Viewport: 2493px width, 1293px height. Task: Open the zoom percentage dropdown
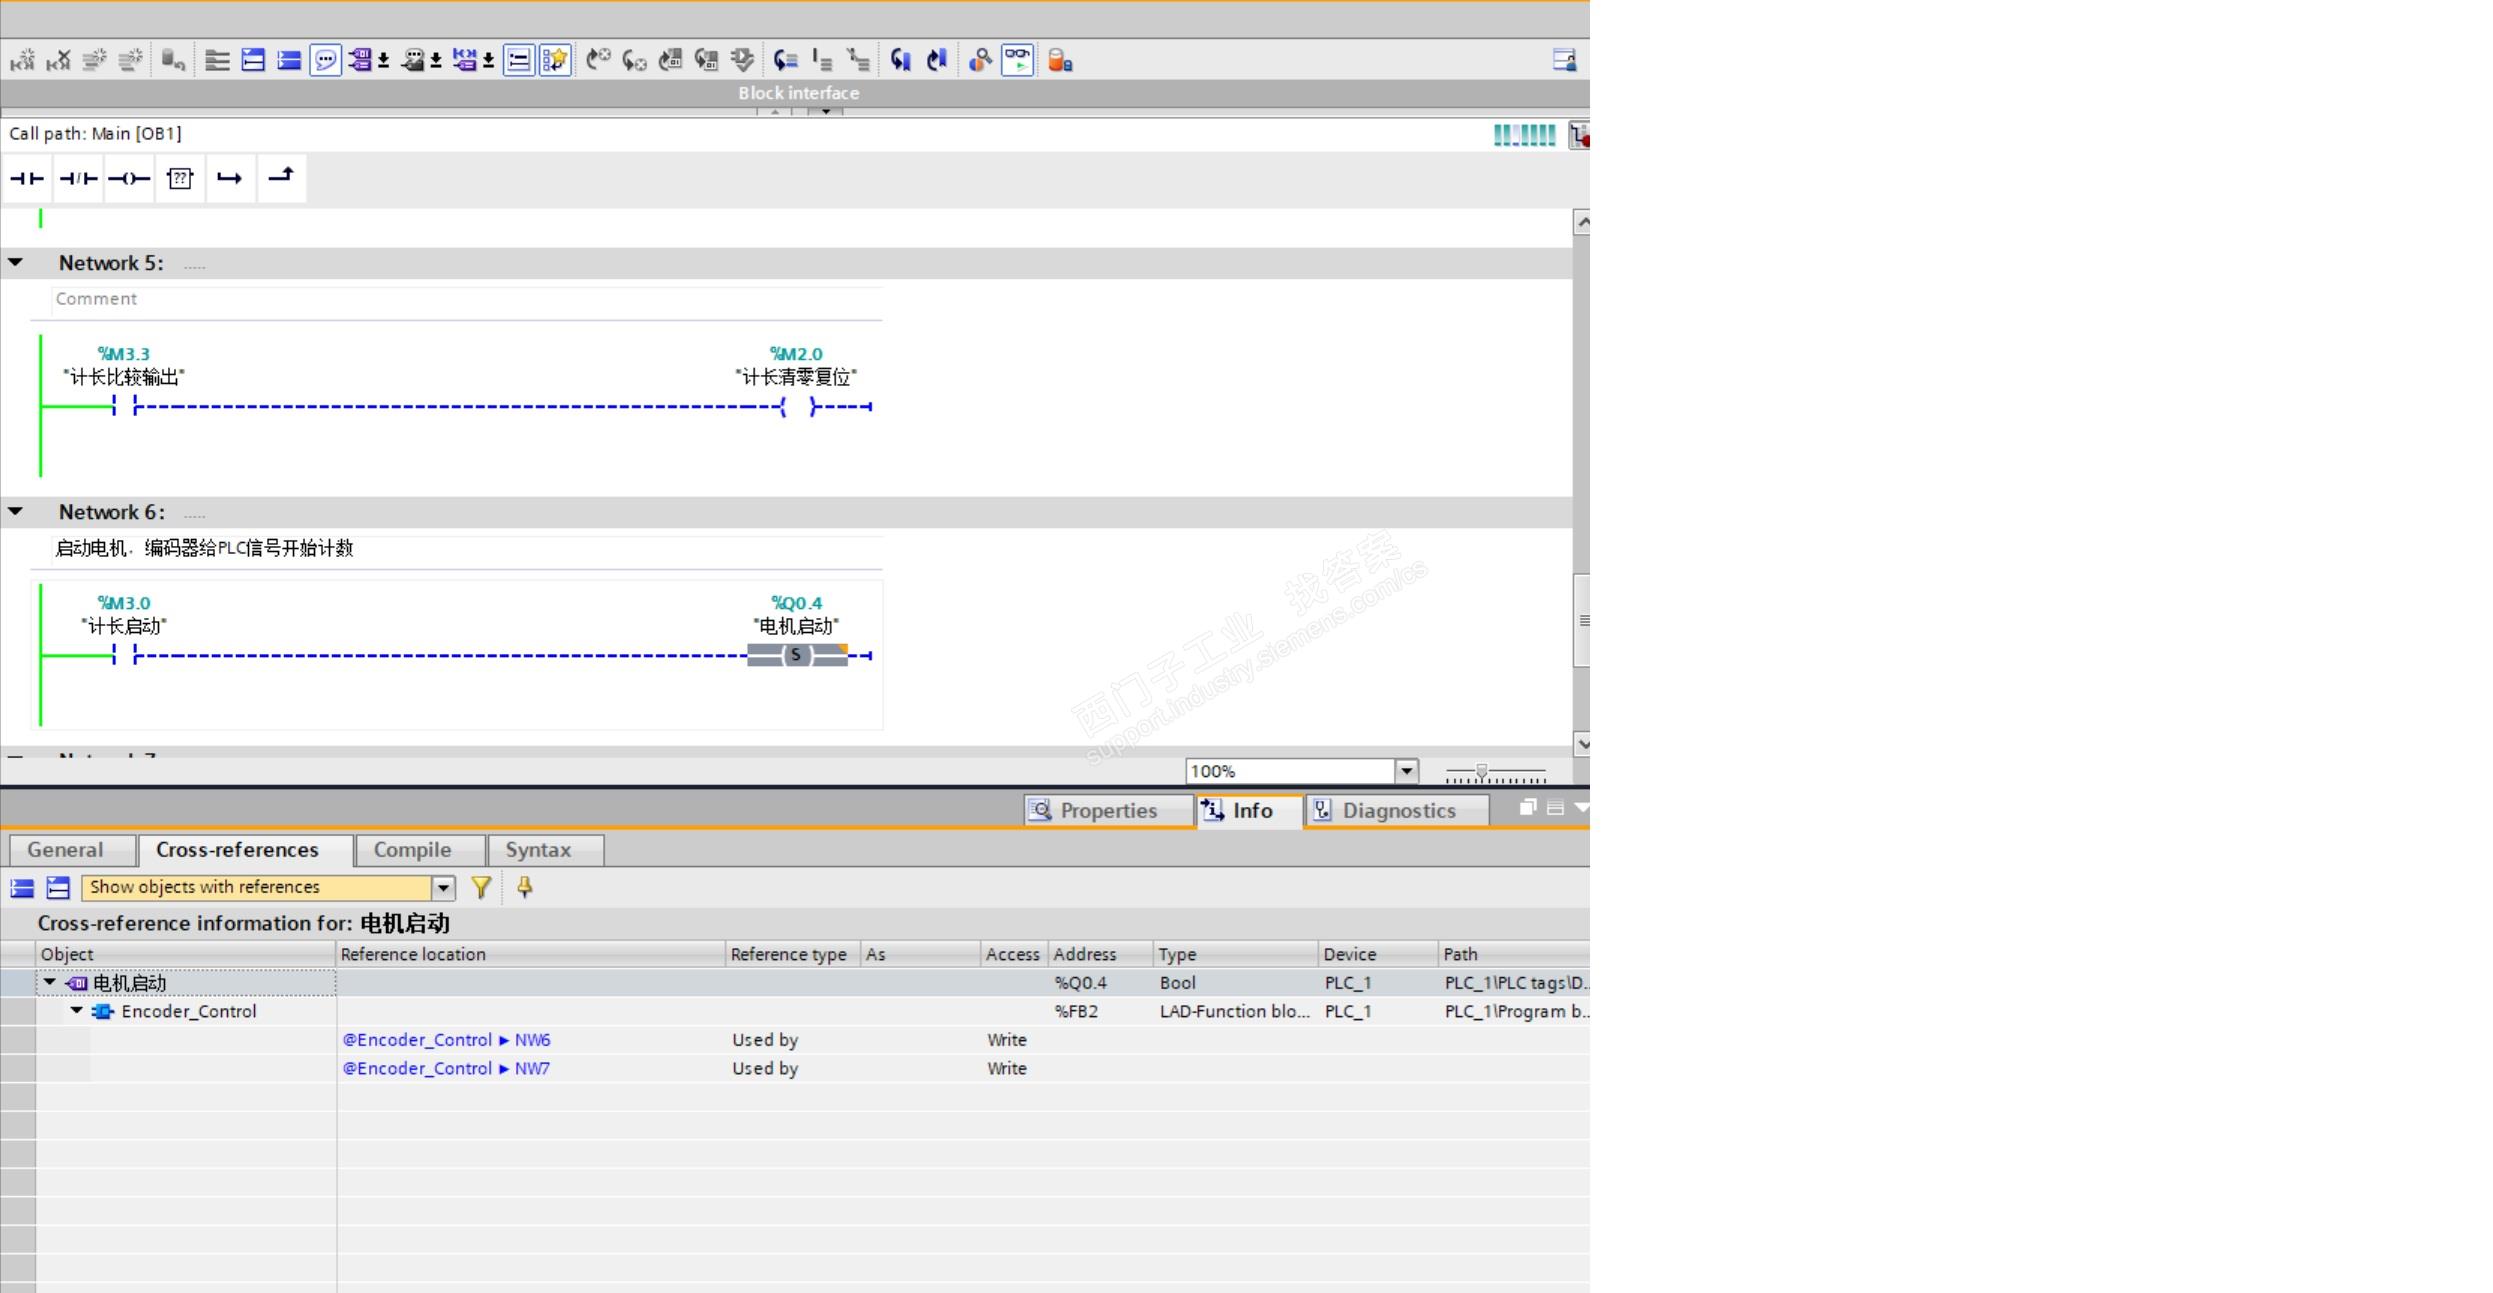pos(1406,771)
